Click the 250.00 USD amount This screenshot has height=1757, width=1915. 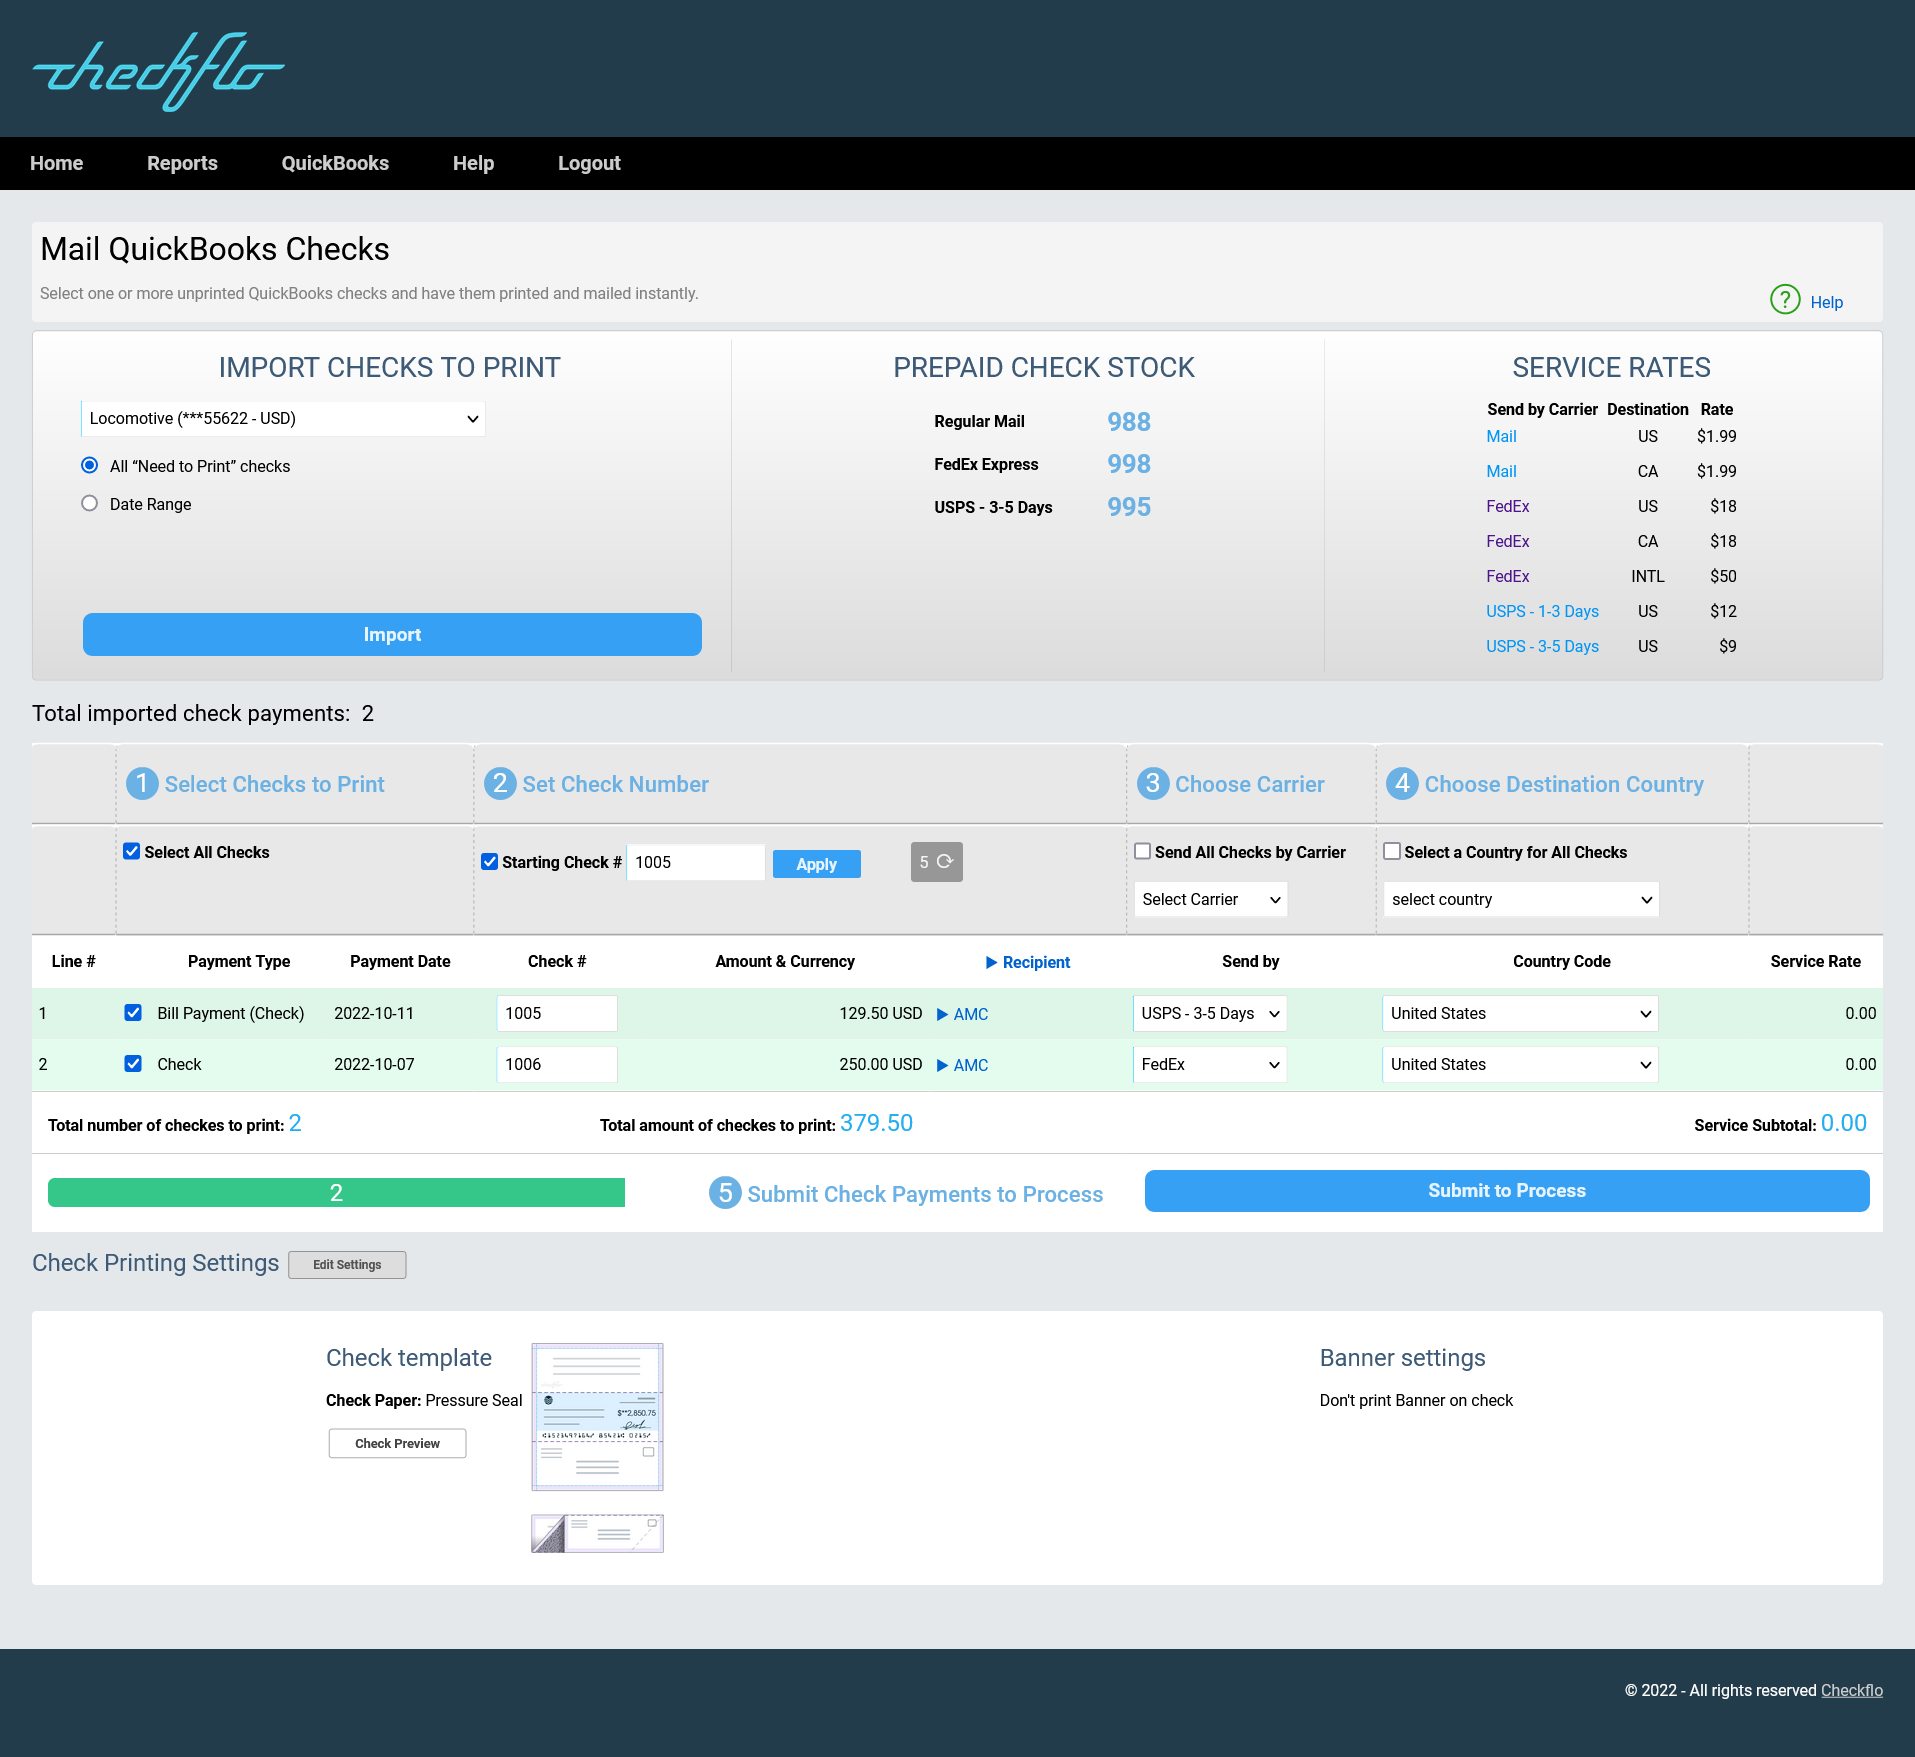880,1064
